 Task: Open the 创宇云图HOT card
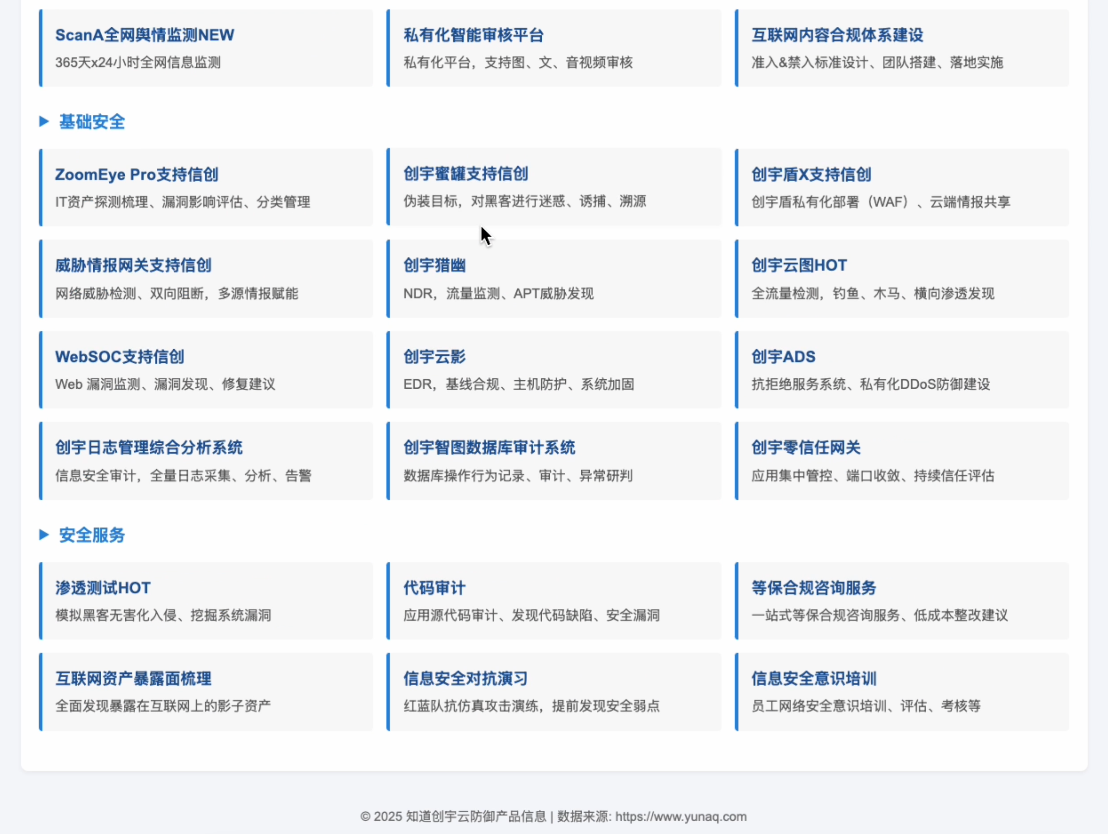point(902,278)
